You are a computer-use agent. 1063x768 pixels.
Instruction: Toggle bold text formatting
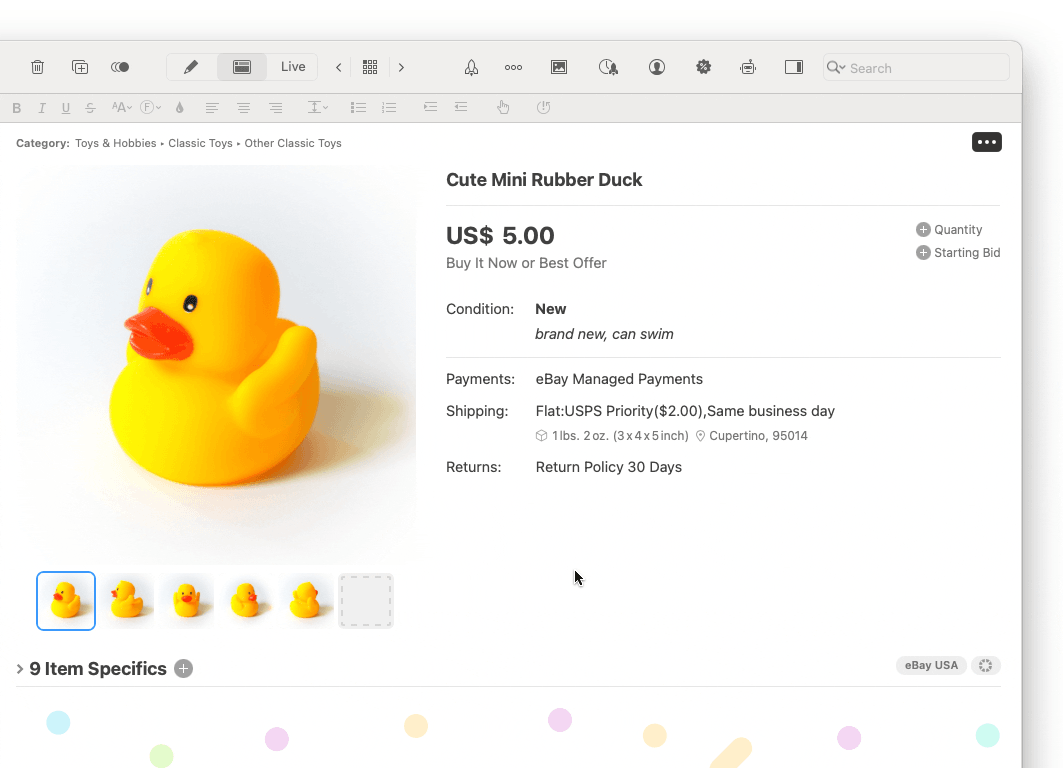pyautogui.click(x=16, y=108)
